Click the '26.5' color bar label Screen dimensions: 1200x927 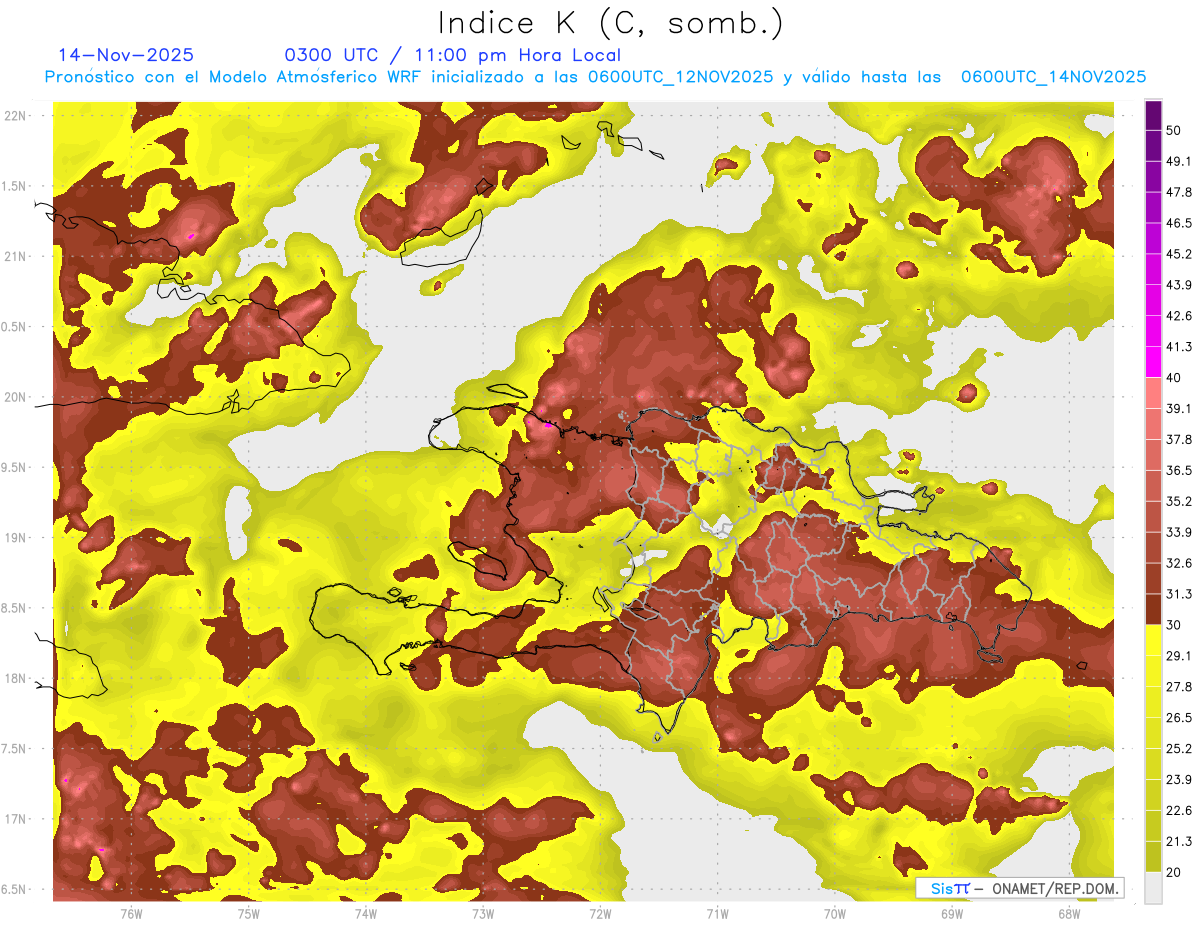[x=1178, y=718]
